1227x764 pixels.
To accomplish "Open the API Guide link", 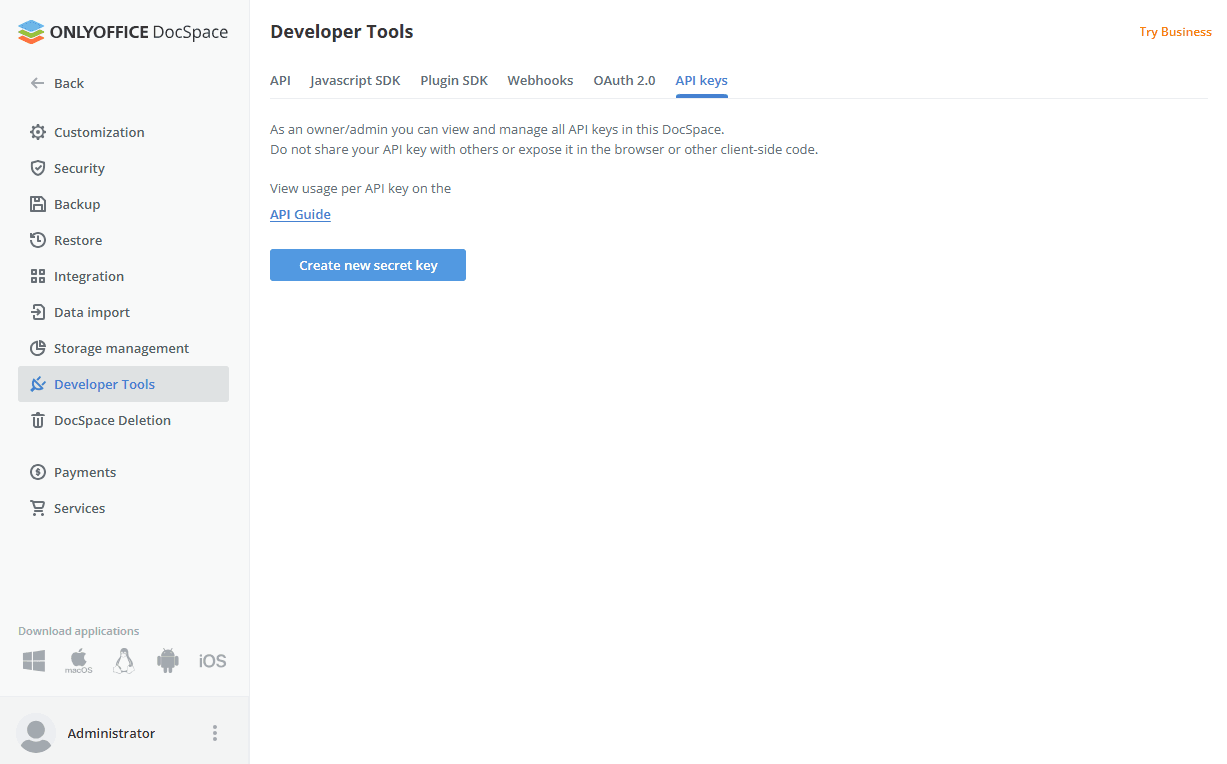I will point(300,214).
